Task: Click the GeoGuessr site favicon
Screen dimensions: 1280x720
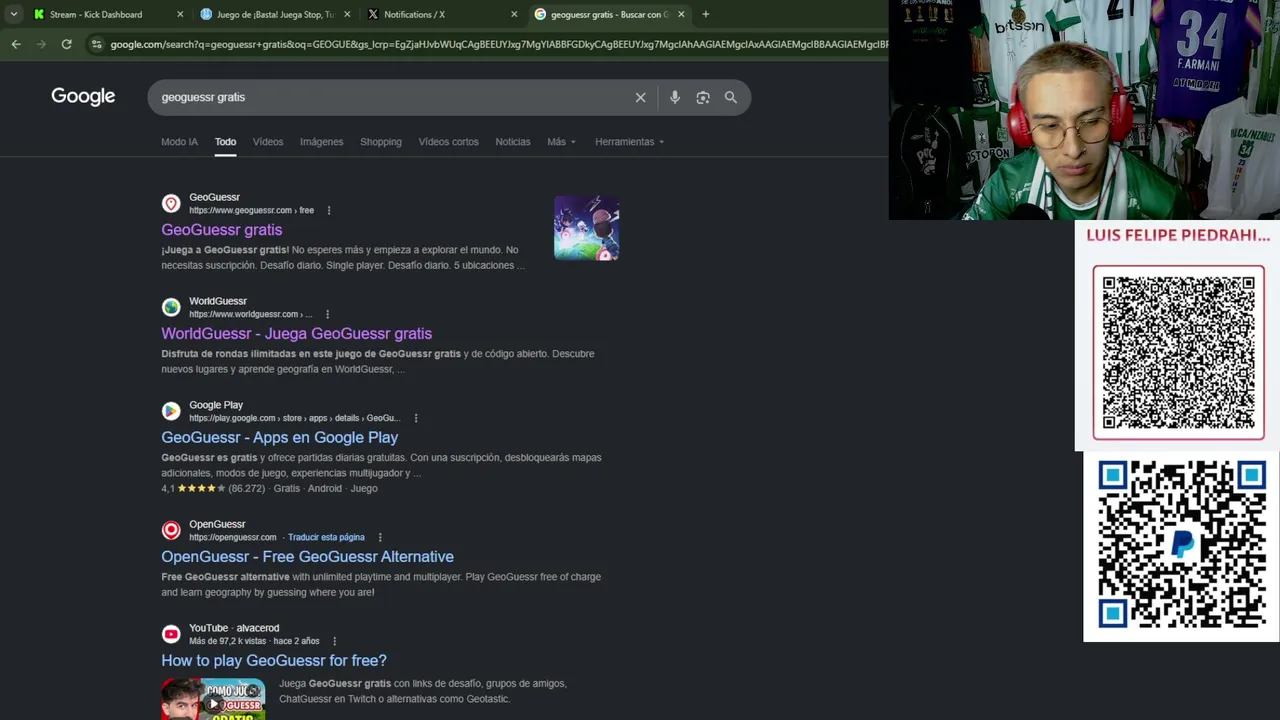Action: pyautogui.click(x=171, y=204)
